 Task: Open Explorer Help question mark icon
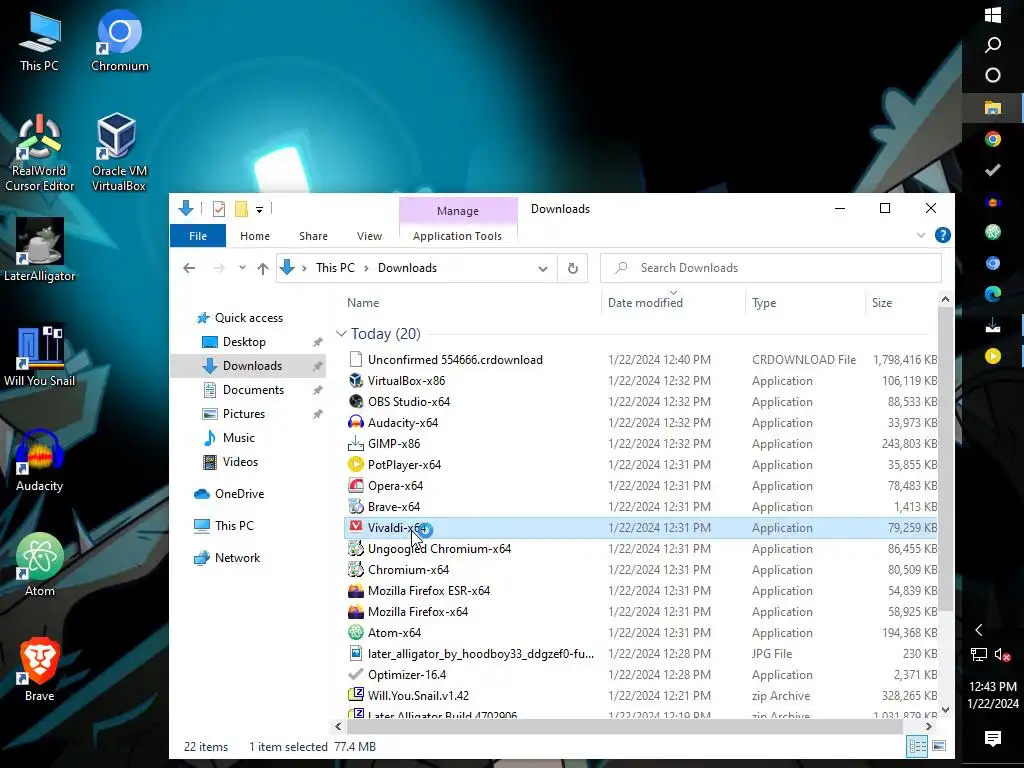point(942,235)
